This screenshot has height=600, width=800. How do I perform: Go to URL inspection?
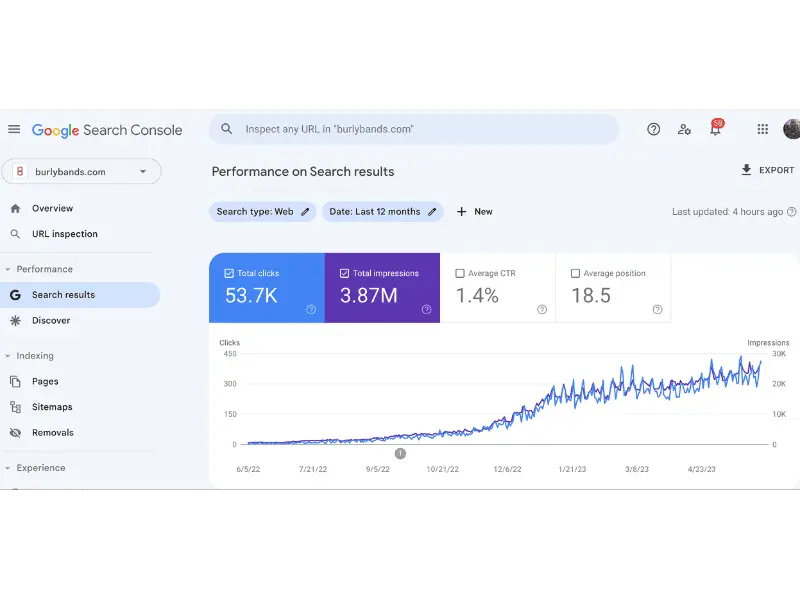(65, 234)
